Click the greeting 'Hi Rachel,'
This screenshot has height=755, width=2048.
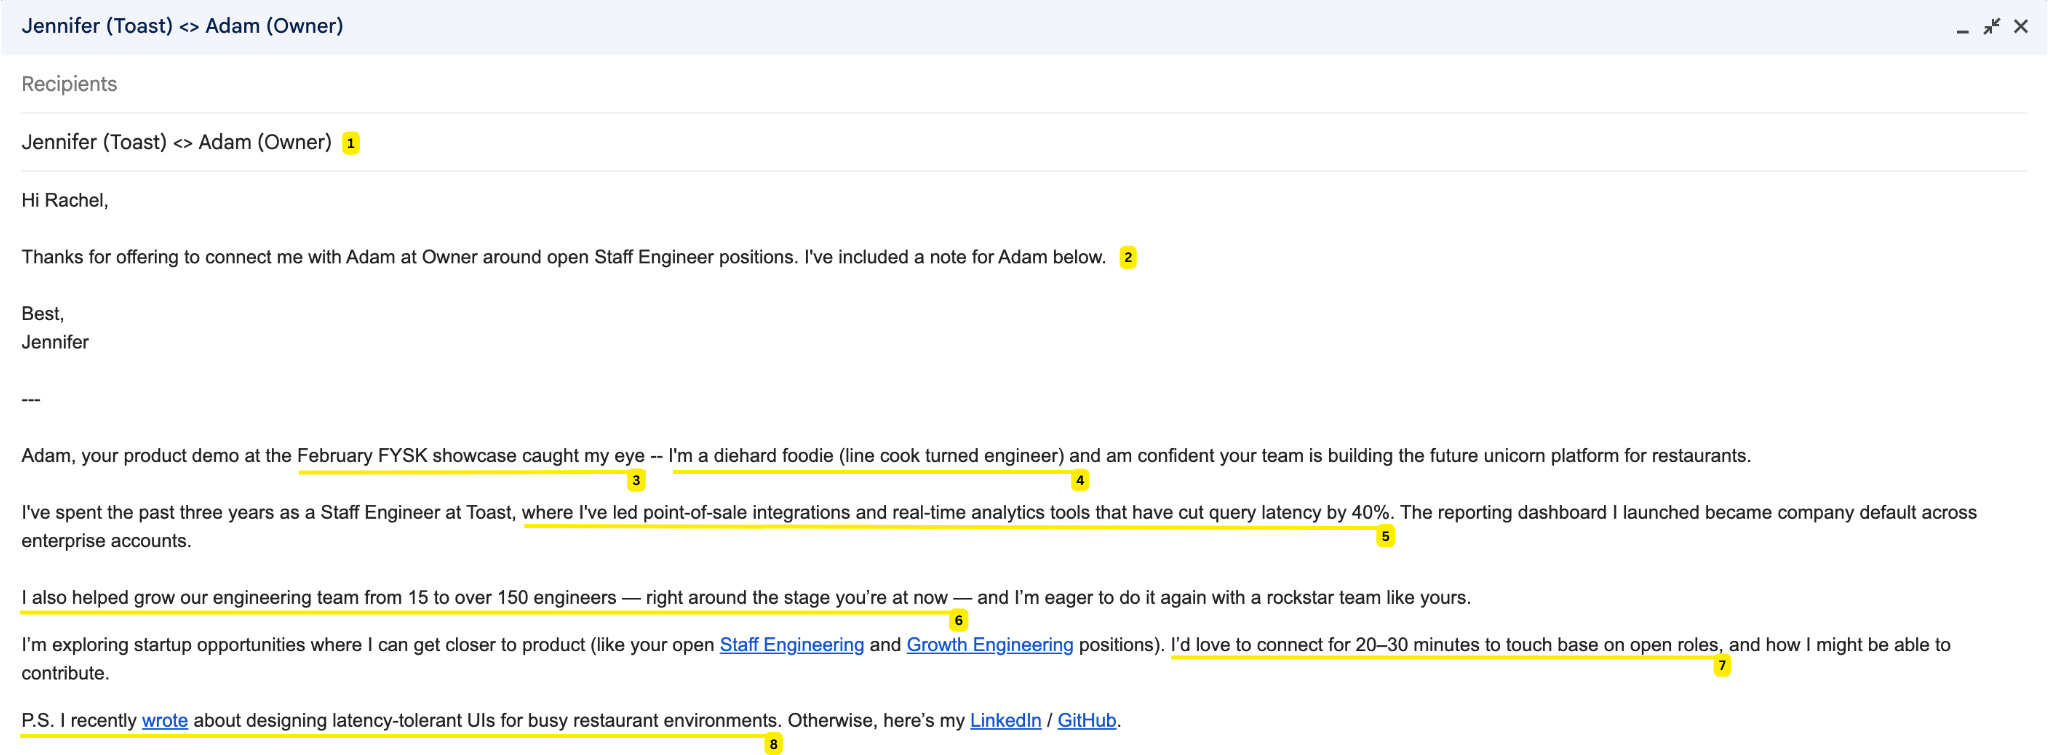pos(65,200)
